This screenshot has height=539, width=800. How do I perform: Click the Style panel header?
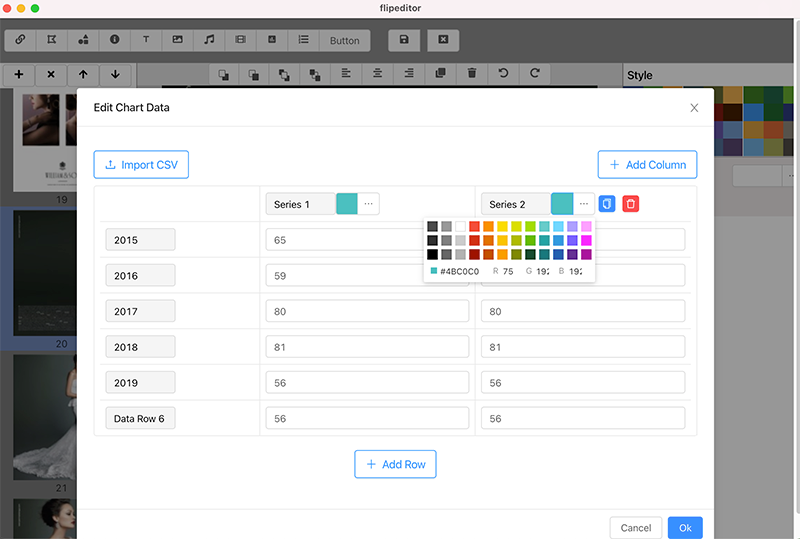point(639,76)
